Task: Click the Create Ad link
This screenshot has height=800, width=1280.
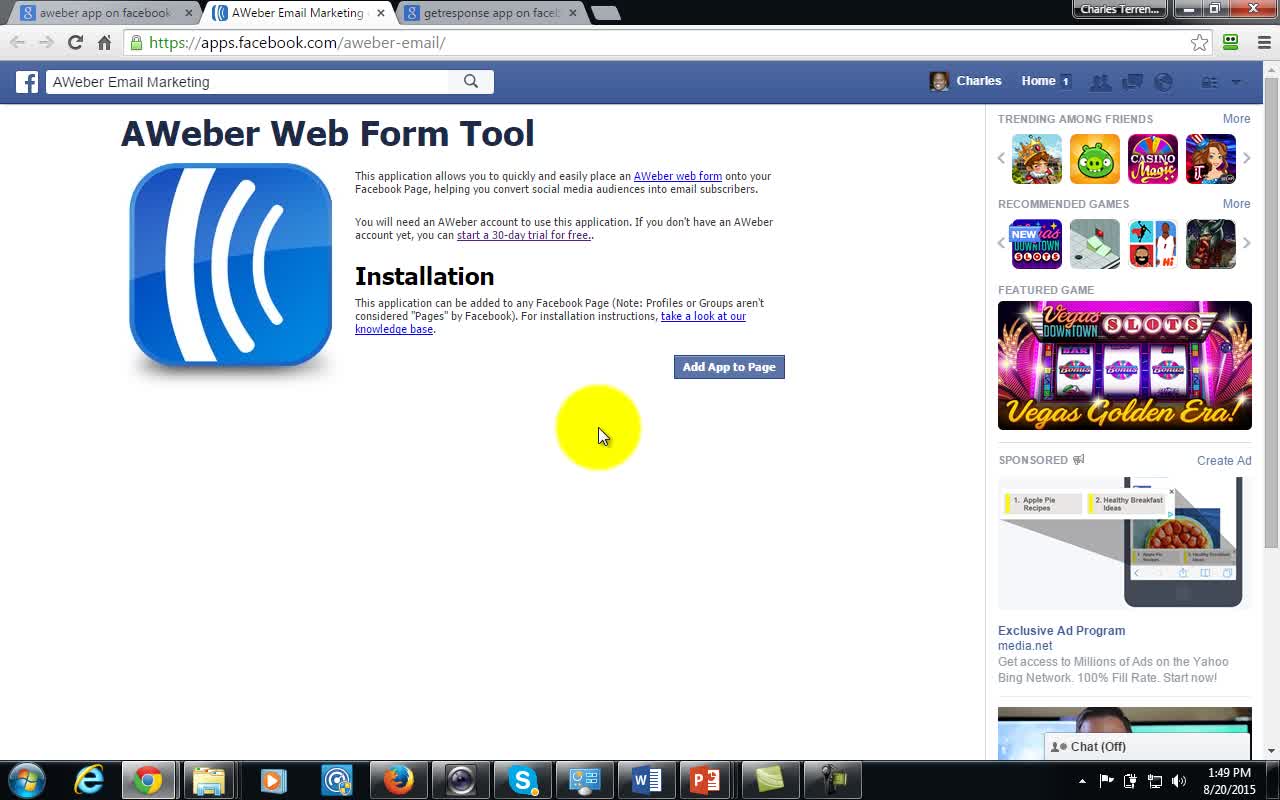Action: [x=1224, y=461]
